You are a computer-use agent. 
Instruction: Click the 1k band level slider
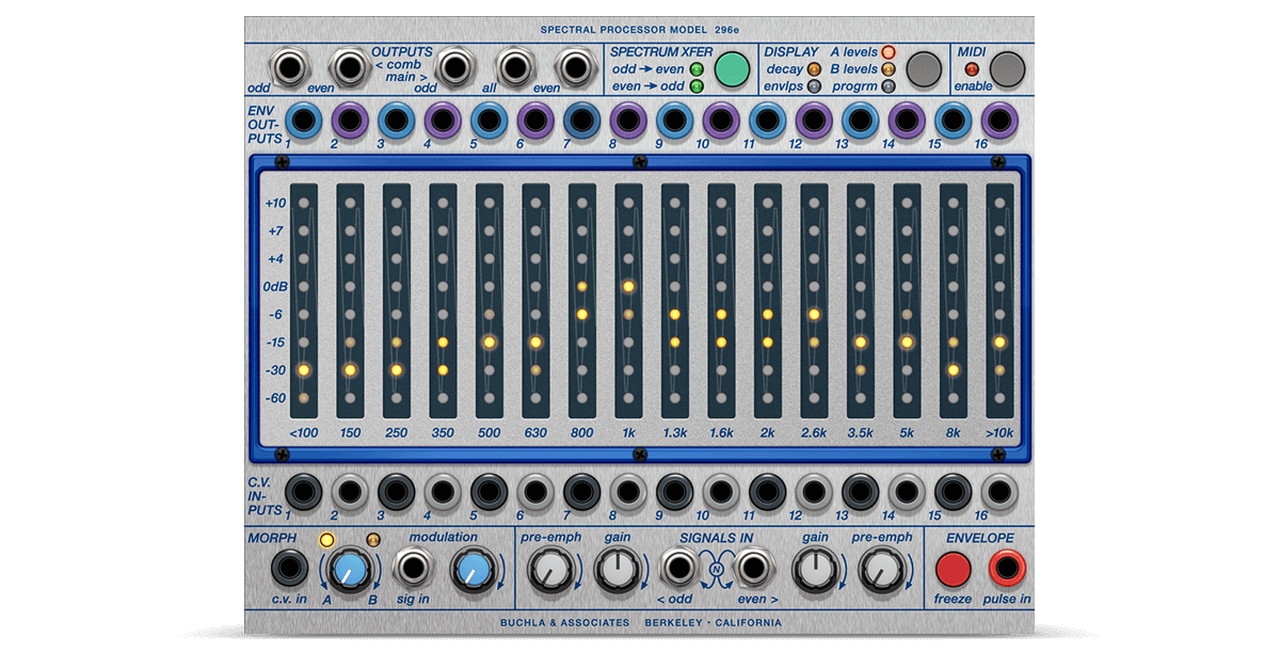click(x=628, y=300)
